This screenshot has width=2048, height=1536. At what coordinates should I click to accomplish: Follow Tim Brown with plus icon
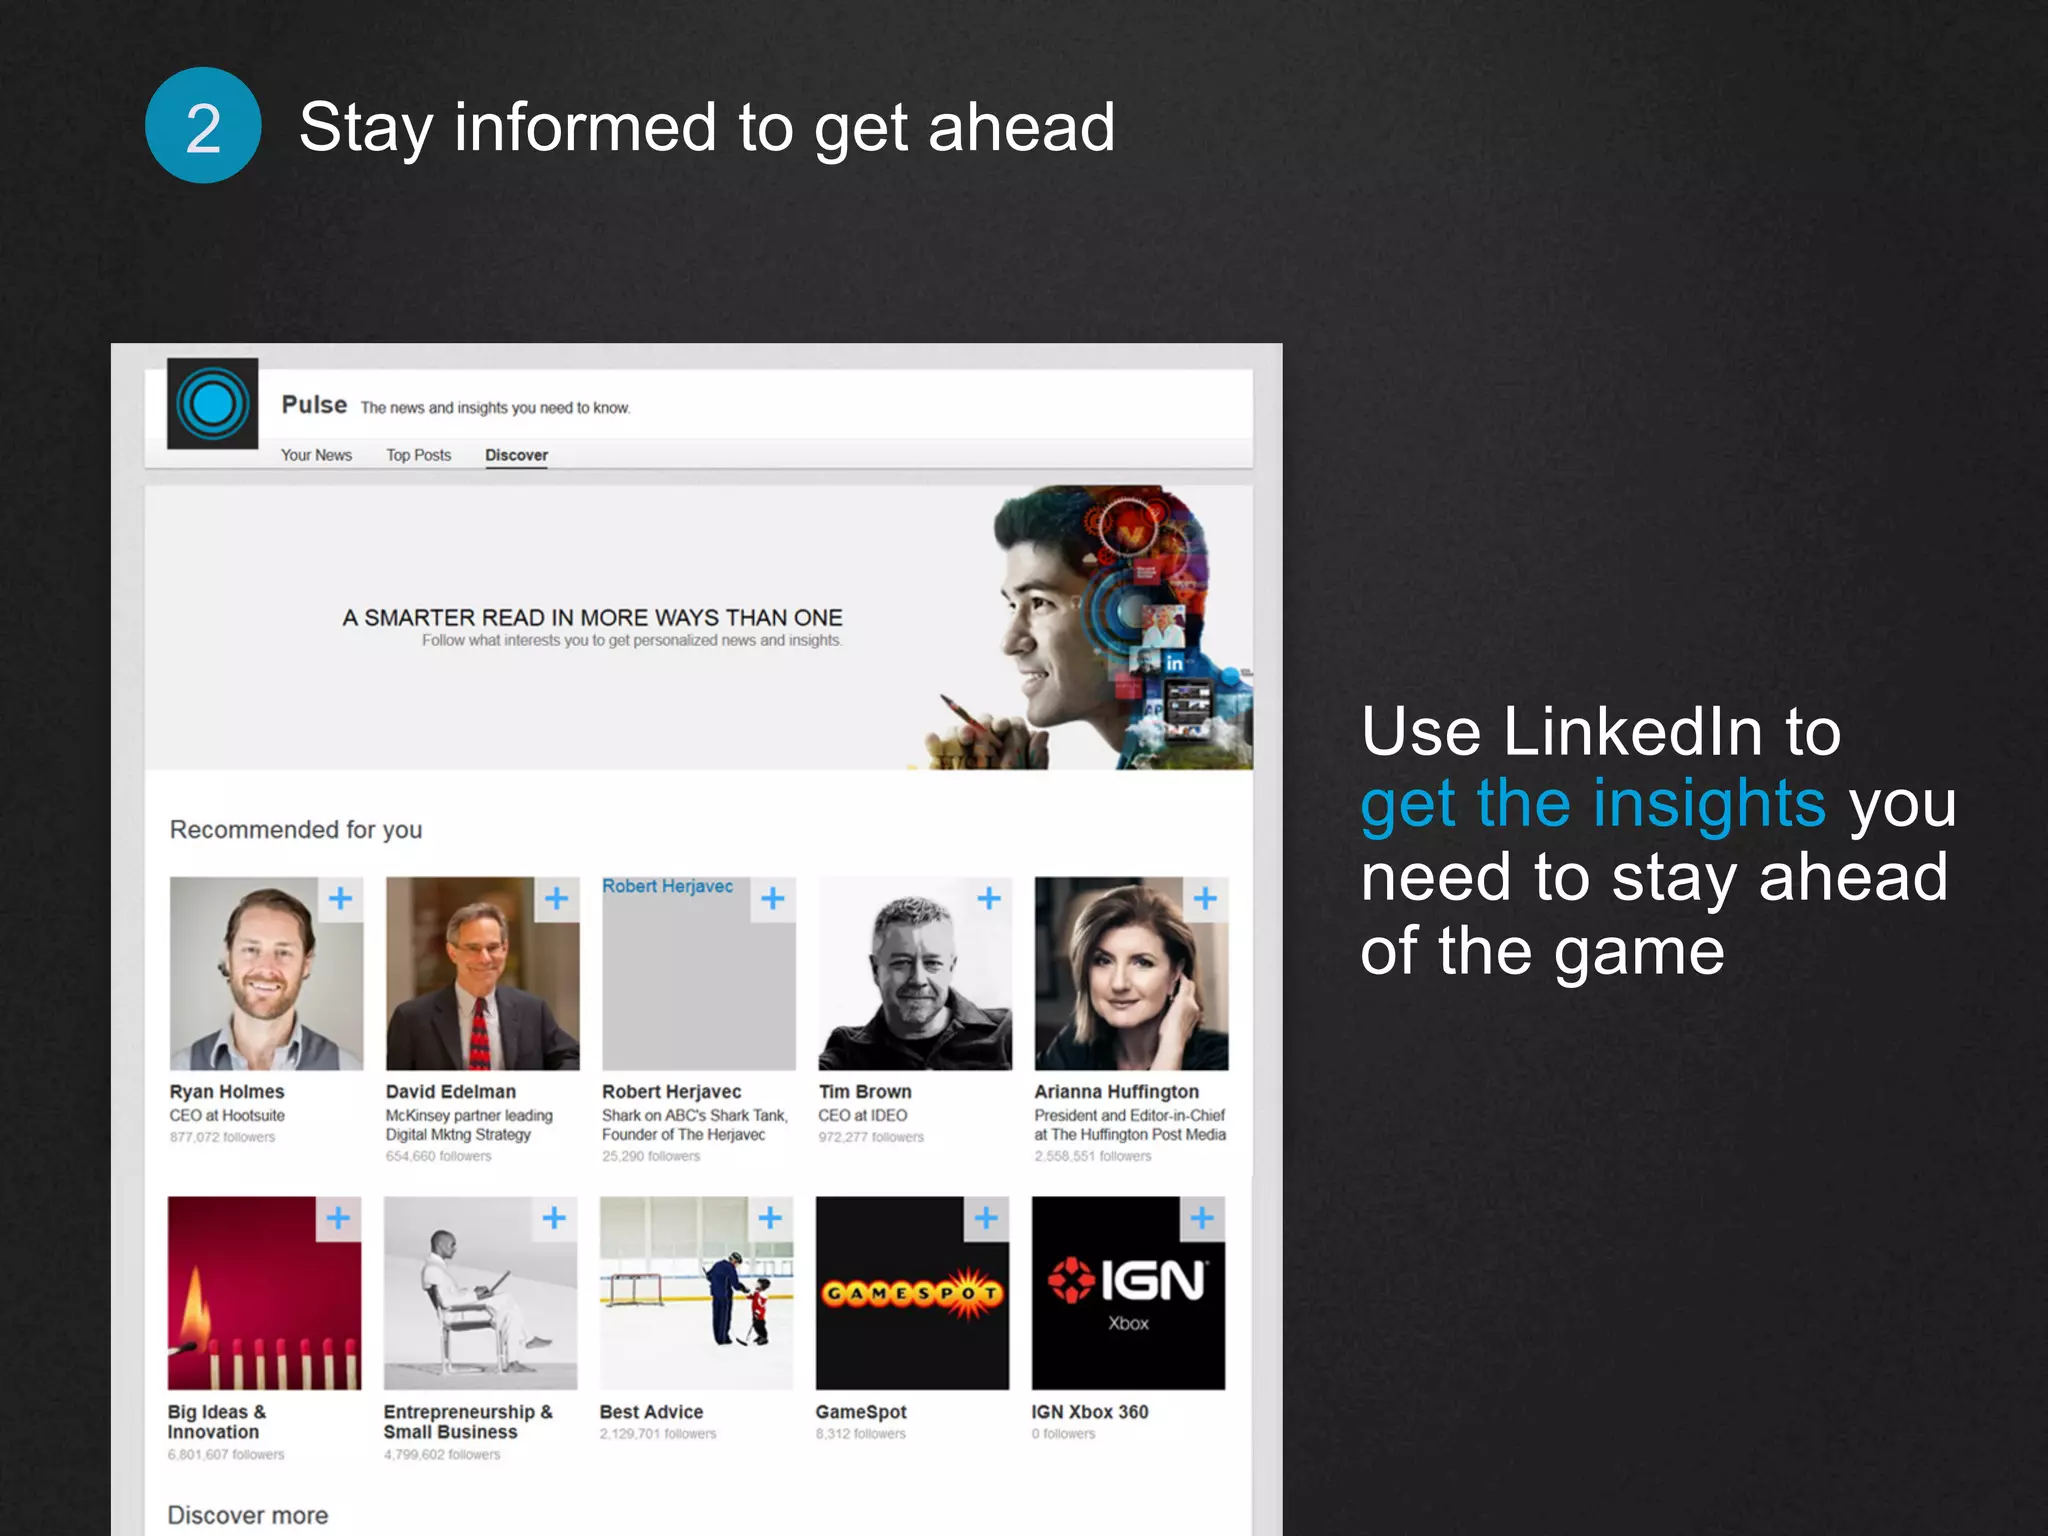tap(989, 898)
